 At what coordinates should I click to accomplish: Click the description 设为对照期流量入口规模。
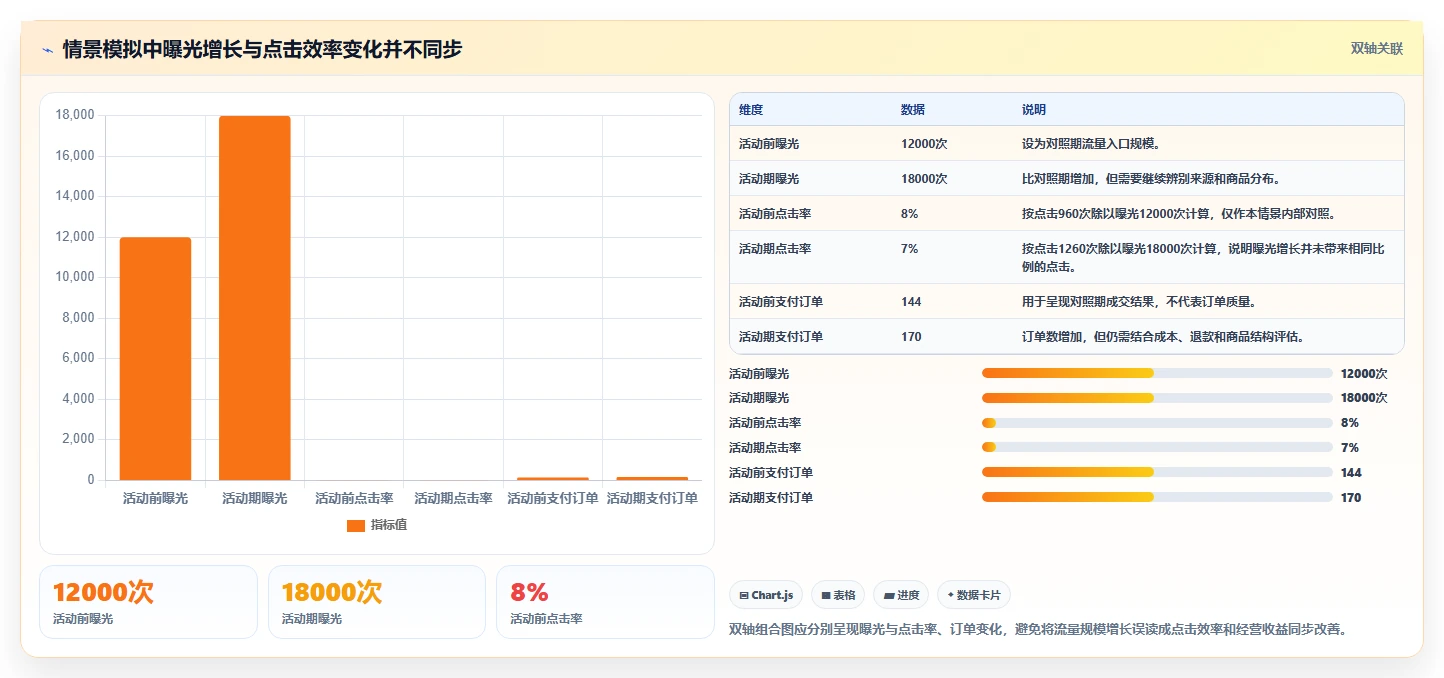point(1091,144)
